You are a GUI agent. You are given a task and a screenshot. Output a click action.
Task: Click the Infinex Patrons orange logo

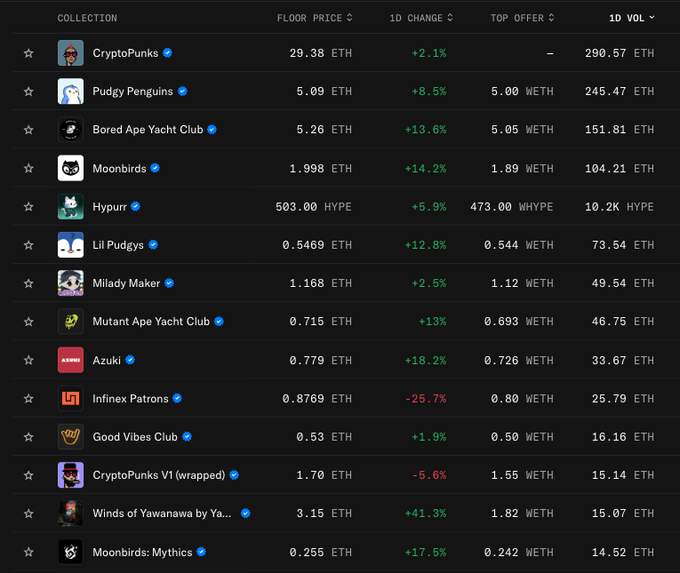70,398
